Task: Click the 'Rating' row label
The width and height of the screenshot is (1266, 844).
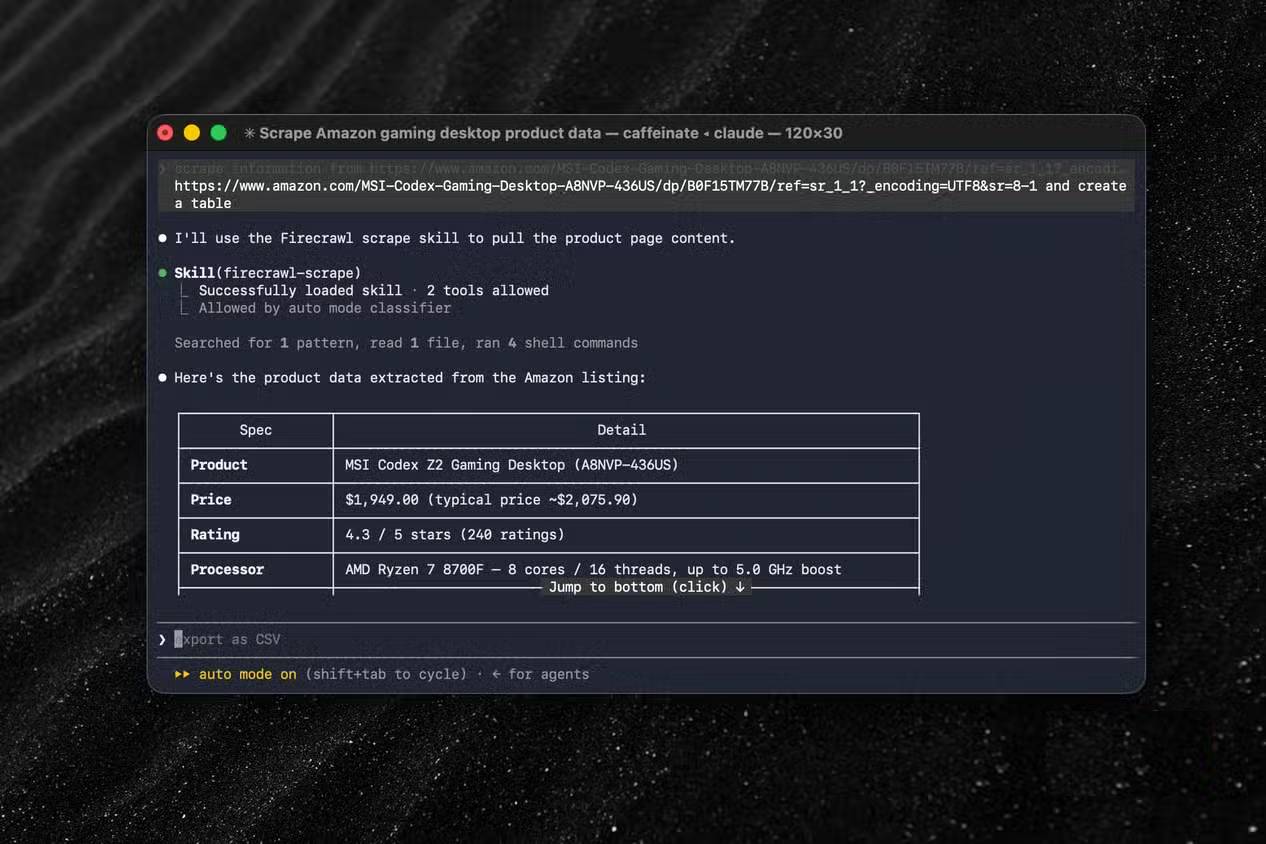Action: 215,535
